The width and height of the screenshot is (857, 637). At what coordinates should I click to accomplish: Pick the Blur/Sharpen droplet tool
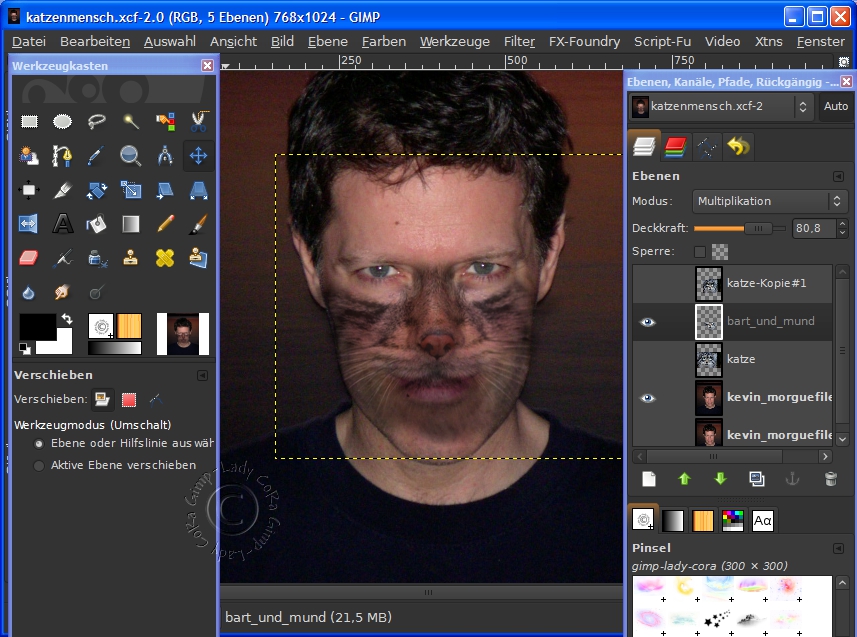[29, 293]
